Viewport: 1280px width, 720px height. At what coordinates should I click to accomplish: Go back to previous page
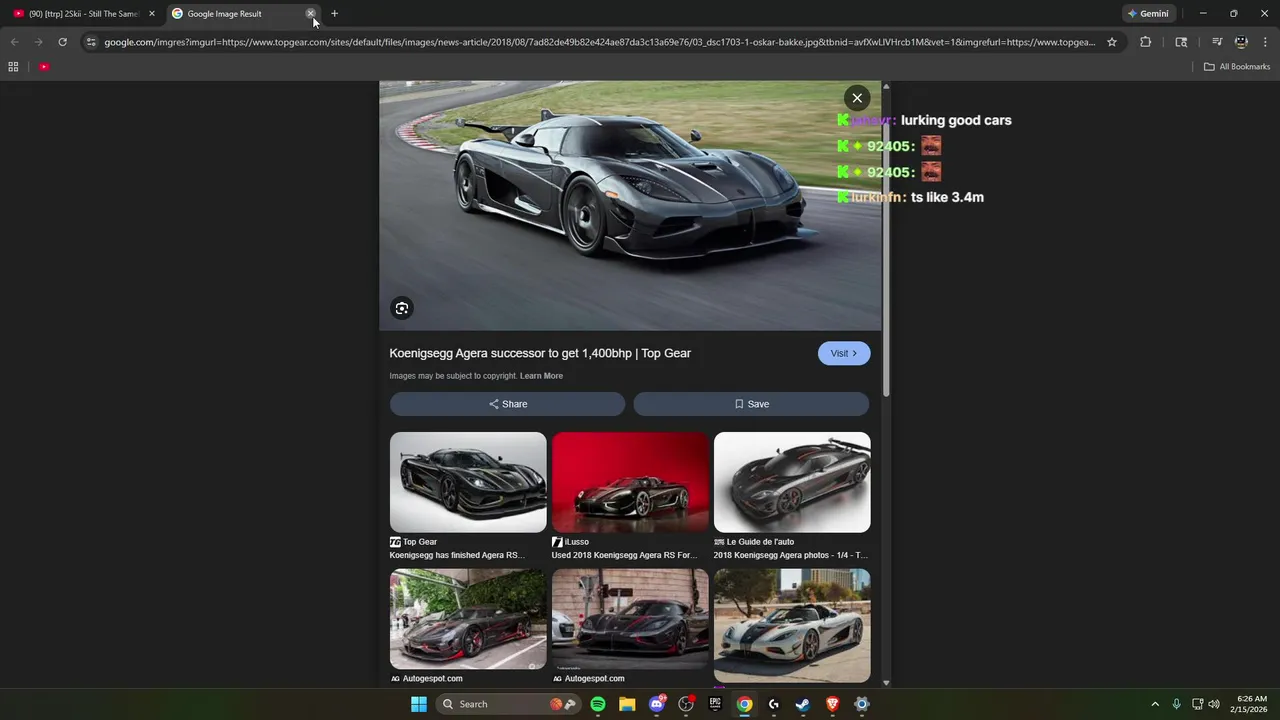[14, 42]
